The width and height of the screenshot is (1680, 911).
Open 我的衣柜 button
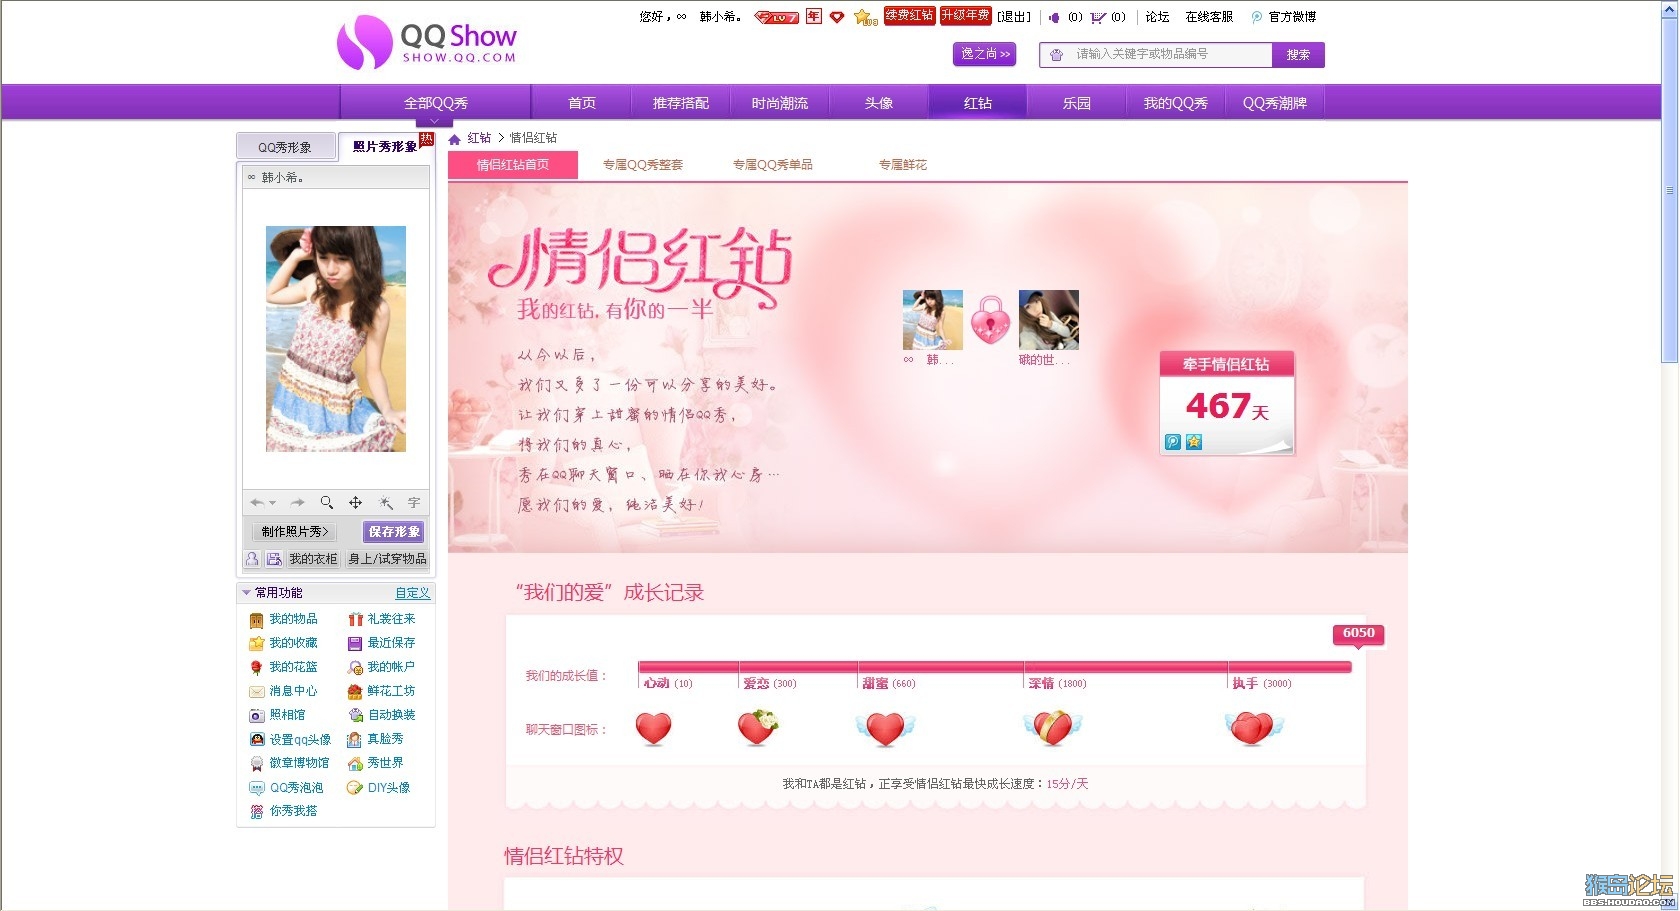(x=313, y=559)
